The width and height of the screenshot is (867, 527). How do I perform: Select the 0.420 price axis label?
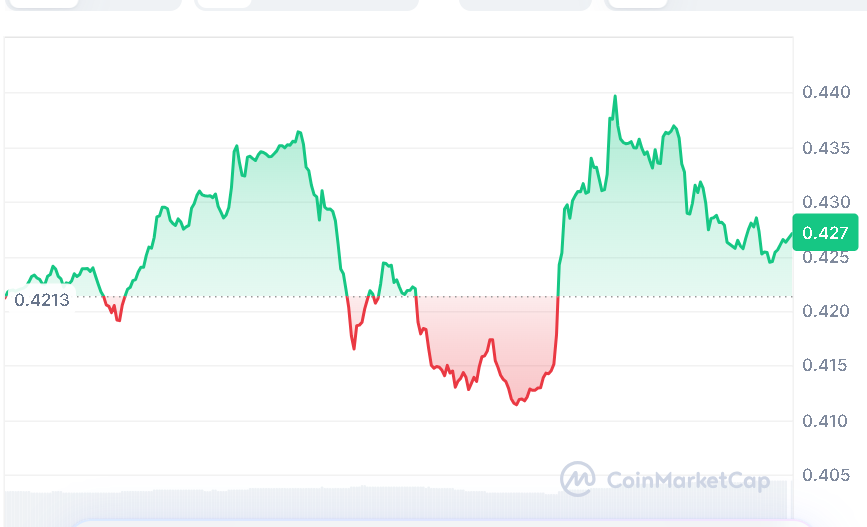click(x=826, y=312)
